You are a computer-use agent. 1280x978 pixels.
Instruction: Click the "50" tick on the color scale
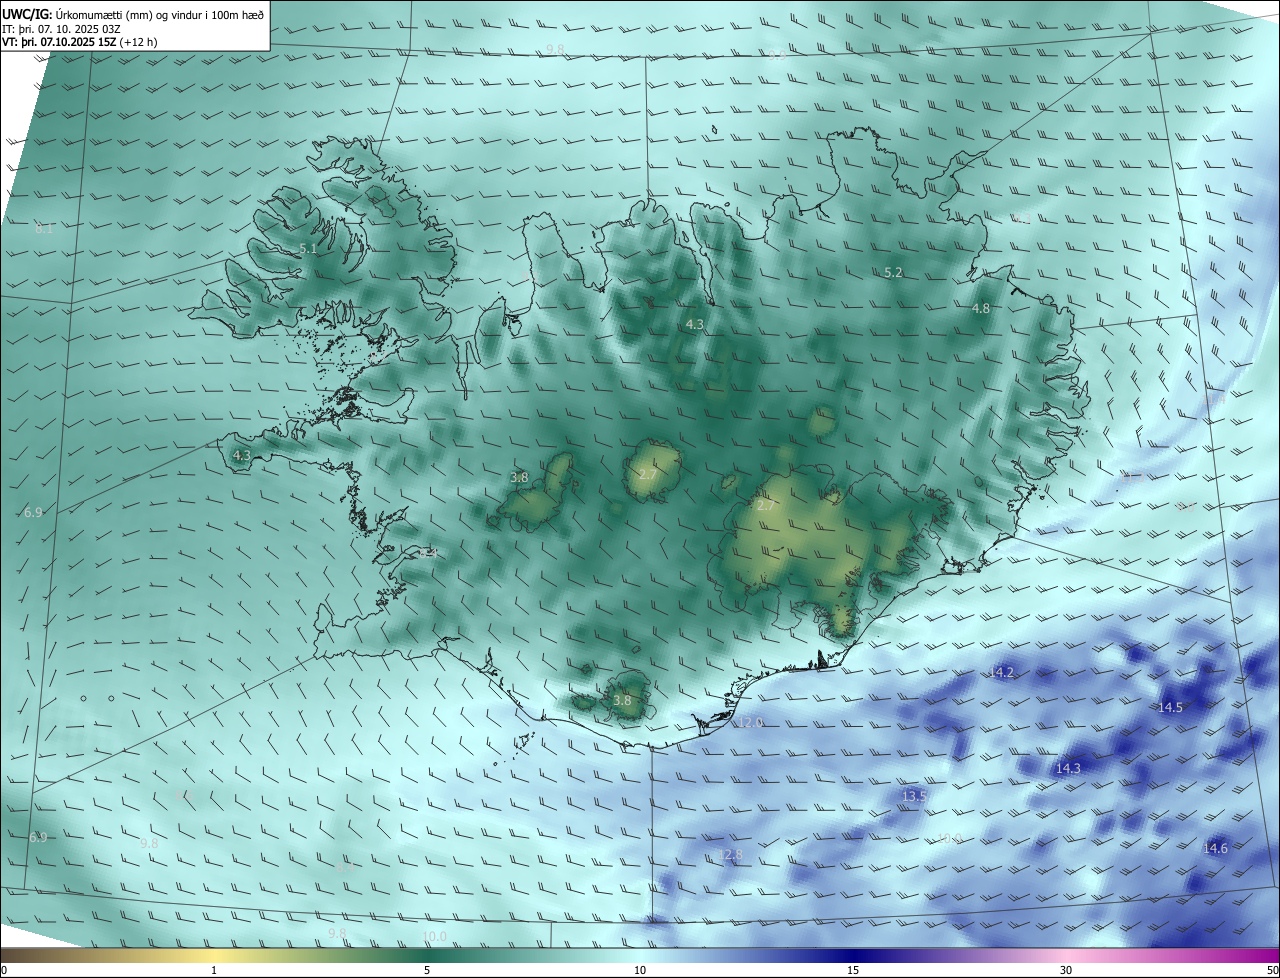pos(1272,970)
